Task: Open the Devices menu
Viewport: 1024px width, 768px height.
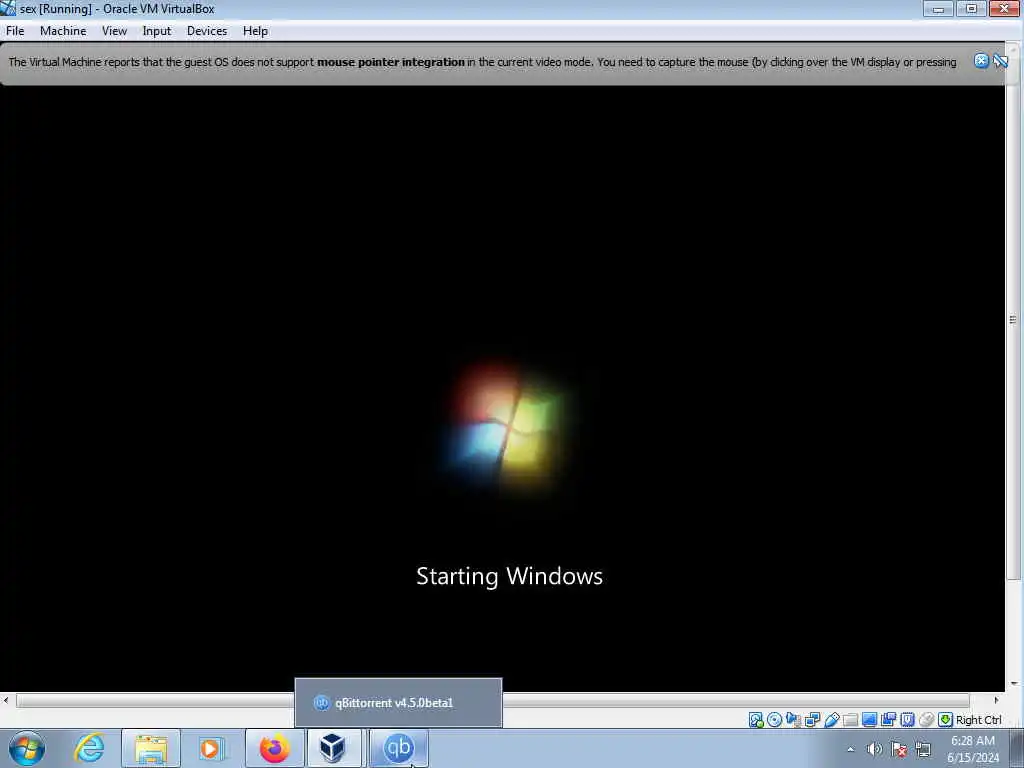Action: click(207, 31)
